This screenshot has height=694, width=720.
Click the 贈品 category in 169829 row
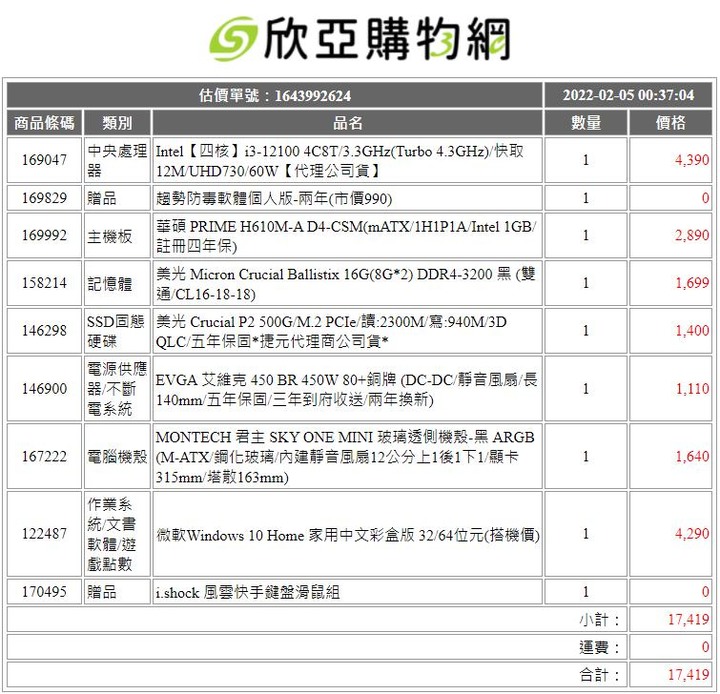[117, 198]
